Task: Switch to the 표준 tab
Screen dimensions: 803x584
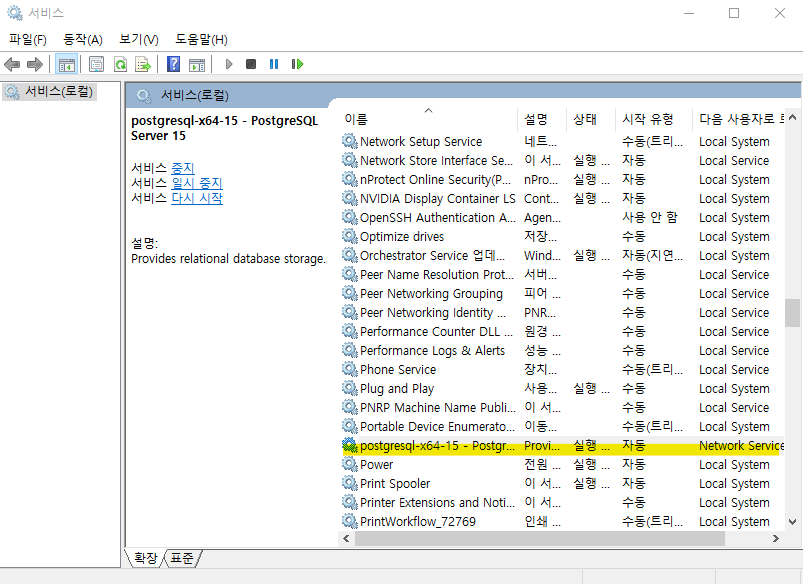Action: coord(182,558)
